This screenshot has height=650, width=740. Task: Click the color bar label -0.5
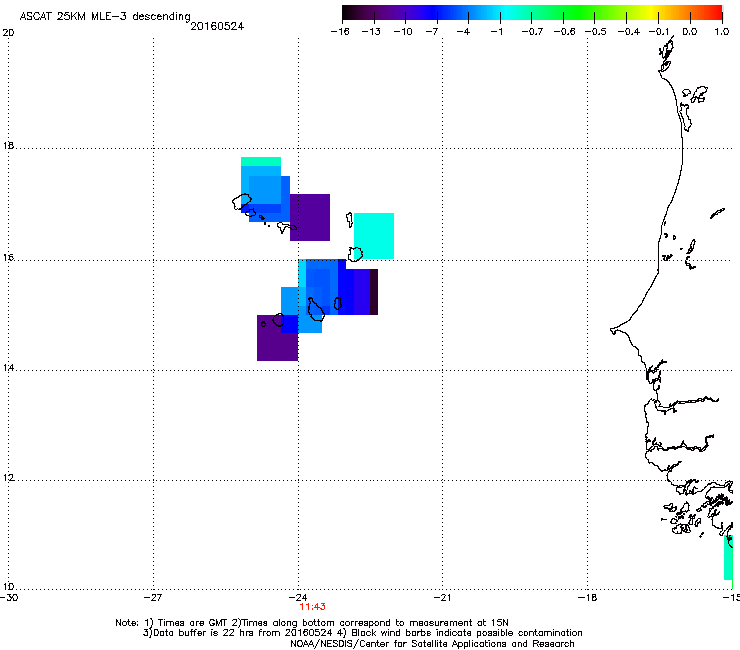596,32
